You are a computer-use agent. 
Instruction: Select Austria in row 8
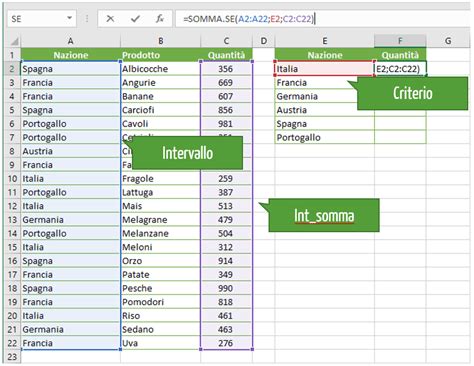tap(70, 151)
